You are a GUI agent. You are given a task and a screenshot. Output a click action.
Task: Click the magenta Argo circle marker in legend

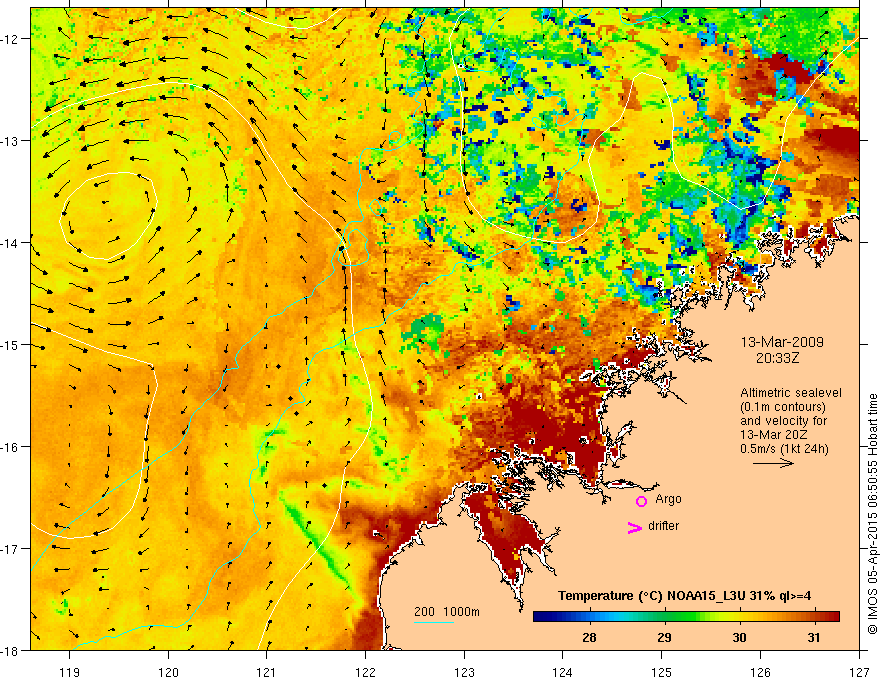[641, 501]
